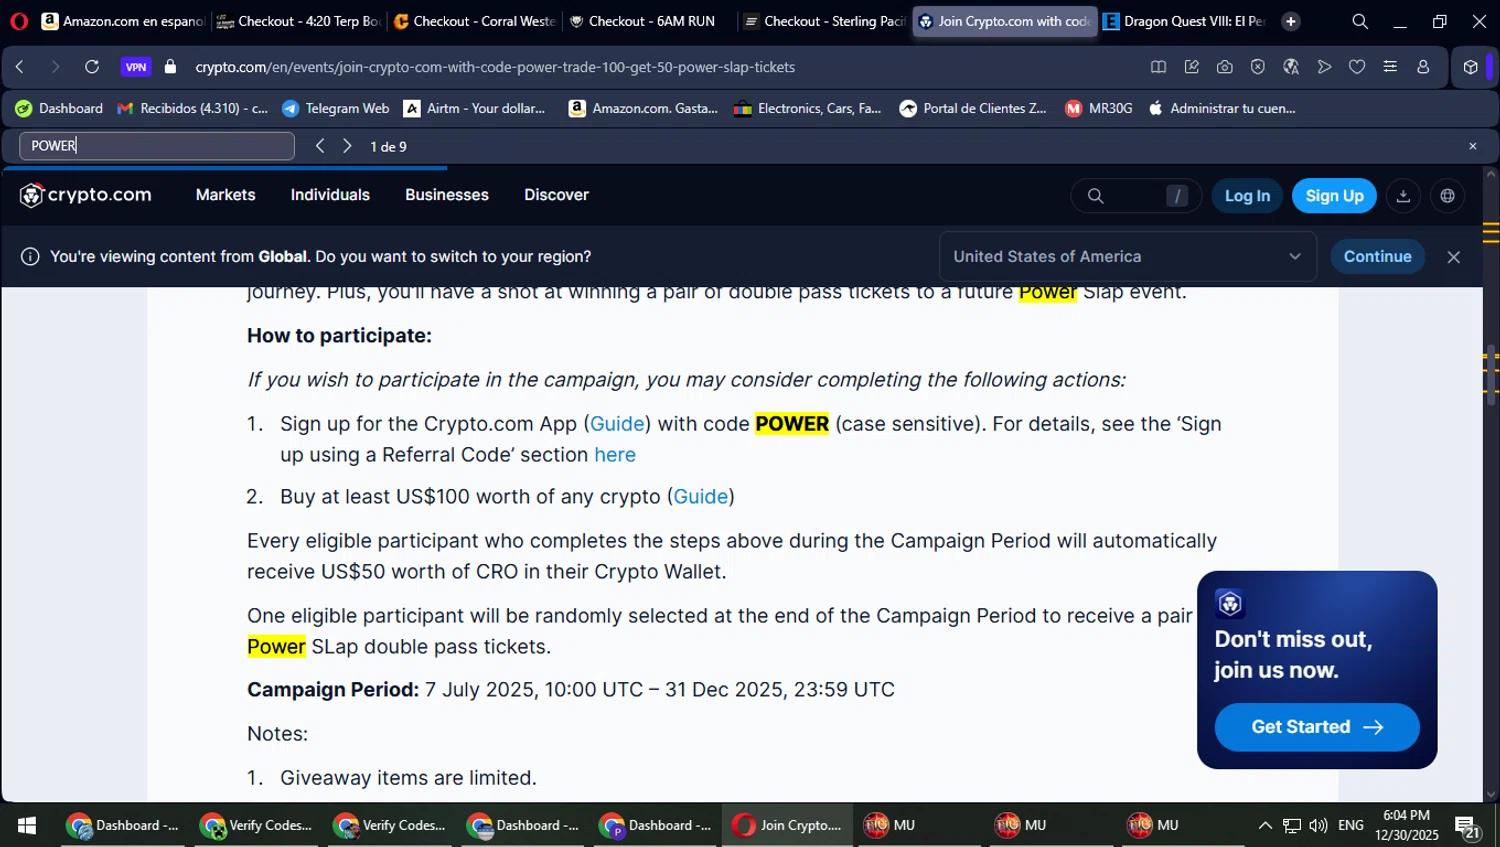The image size is (1500, 847).
Task: Open a new browser tab
Action: tap(1291, 21)
